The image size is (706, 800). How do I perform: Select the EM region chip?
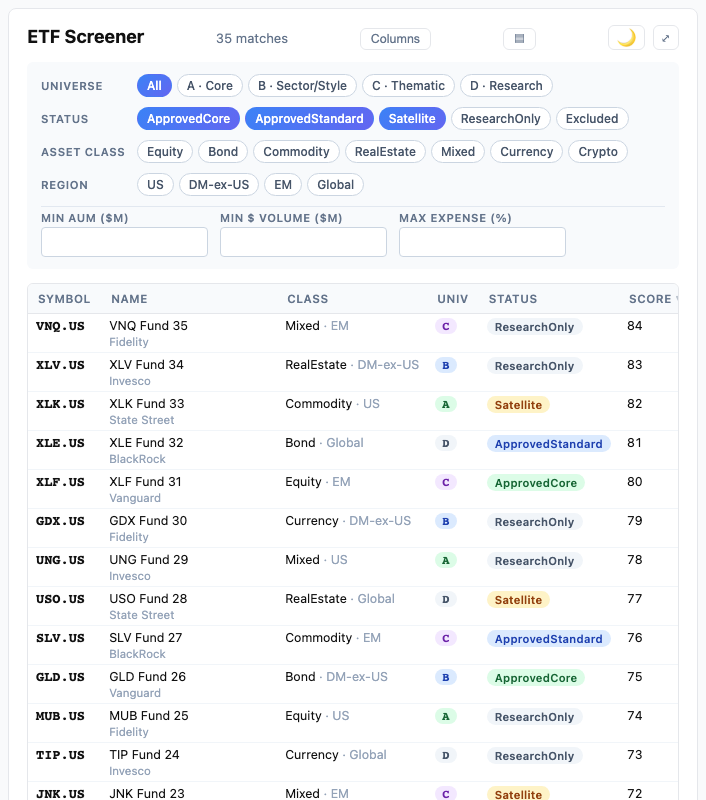point(283,185)
